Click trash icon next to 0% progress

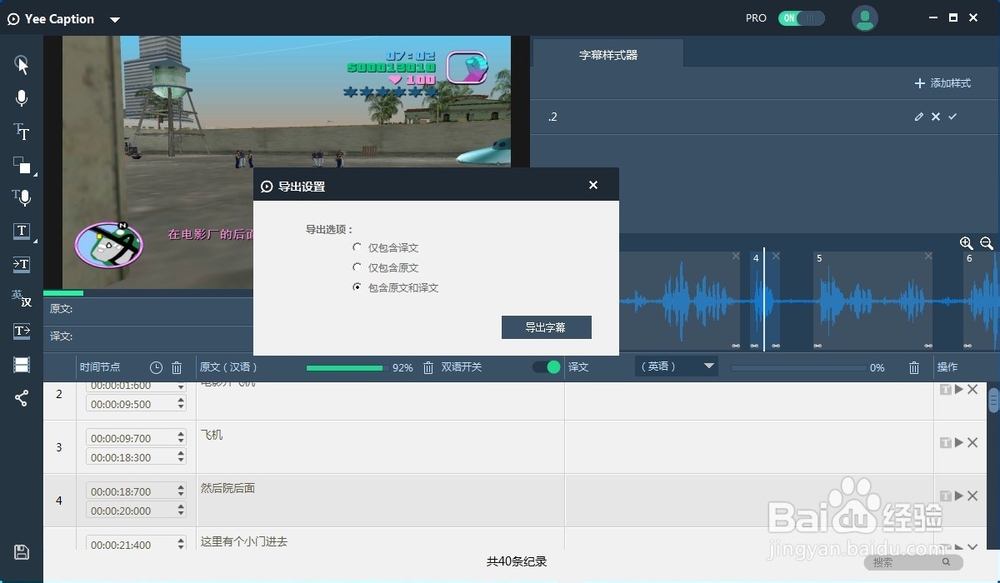point(914,367)
